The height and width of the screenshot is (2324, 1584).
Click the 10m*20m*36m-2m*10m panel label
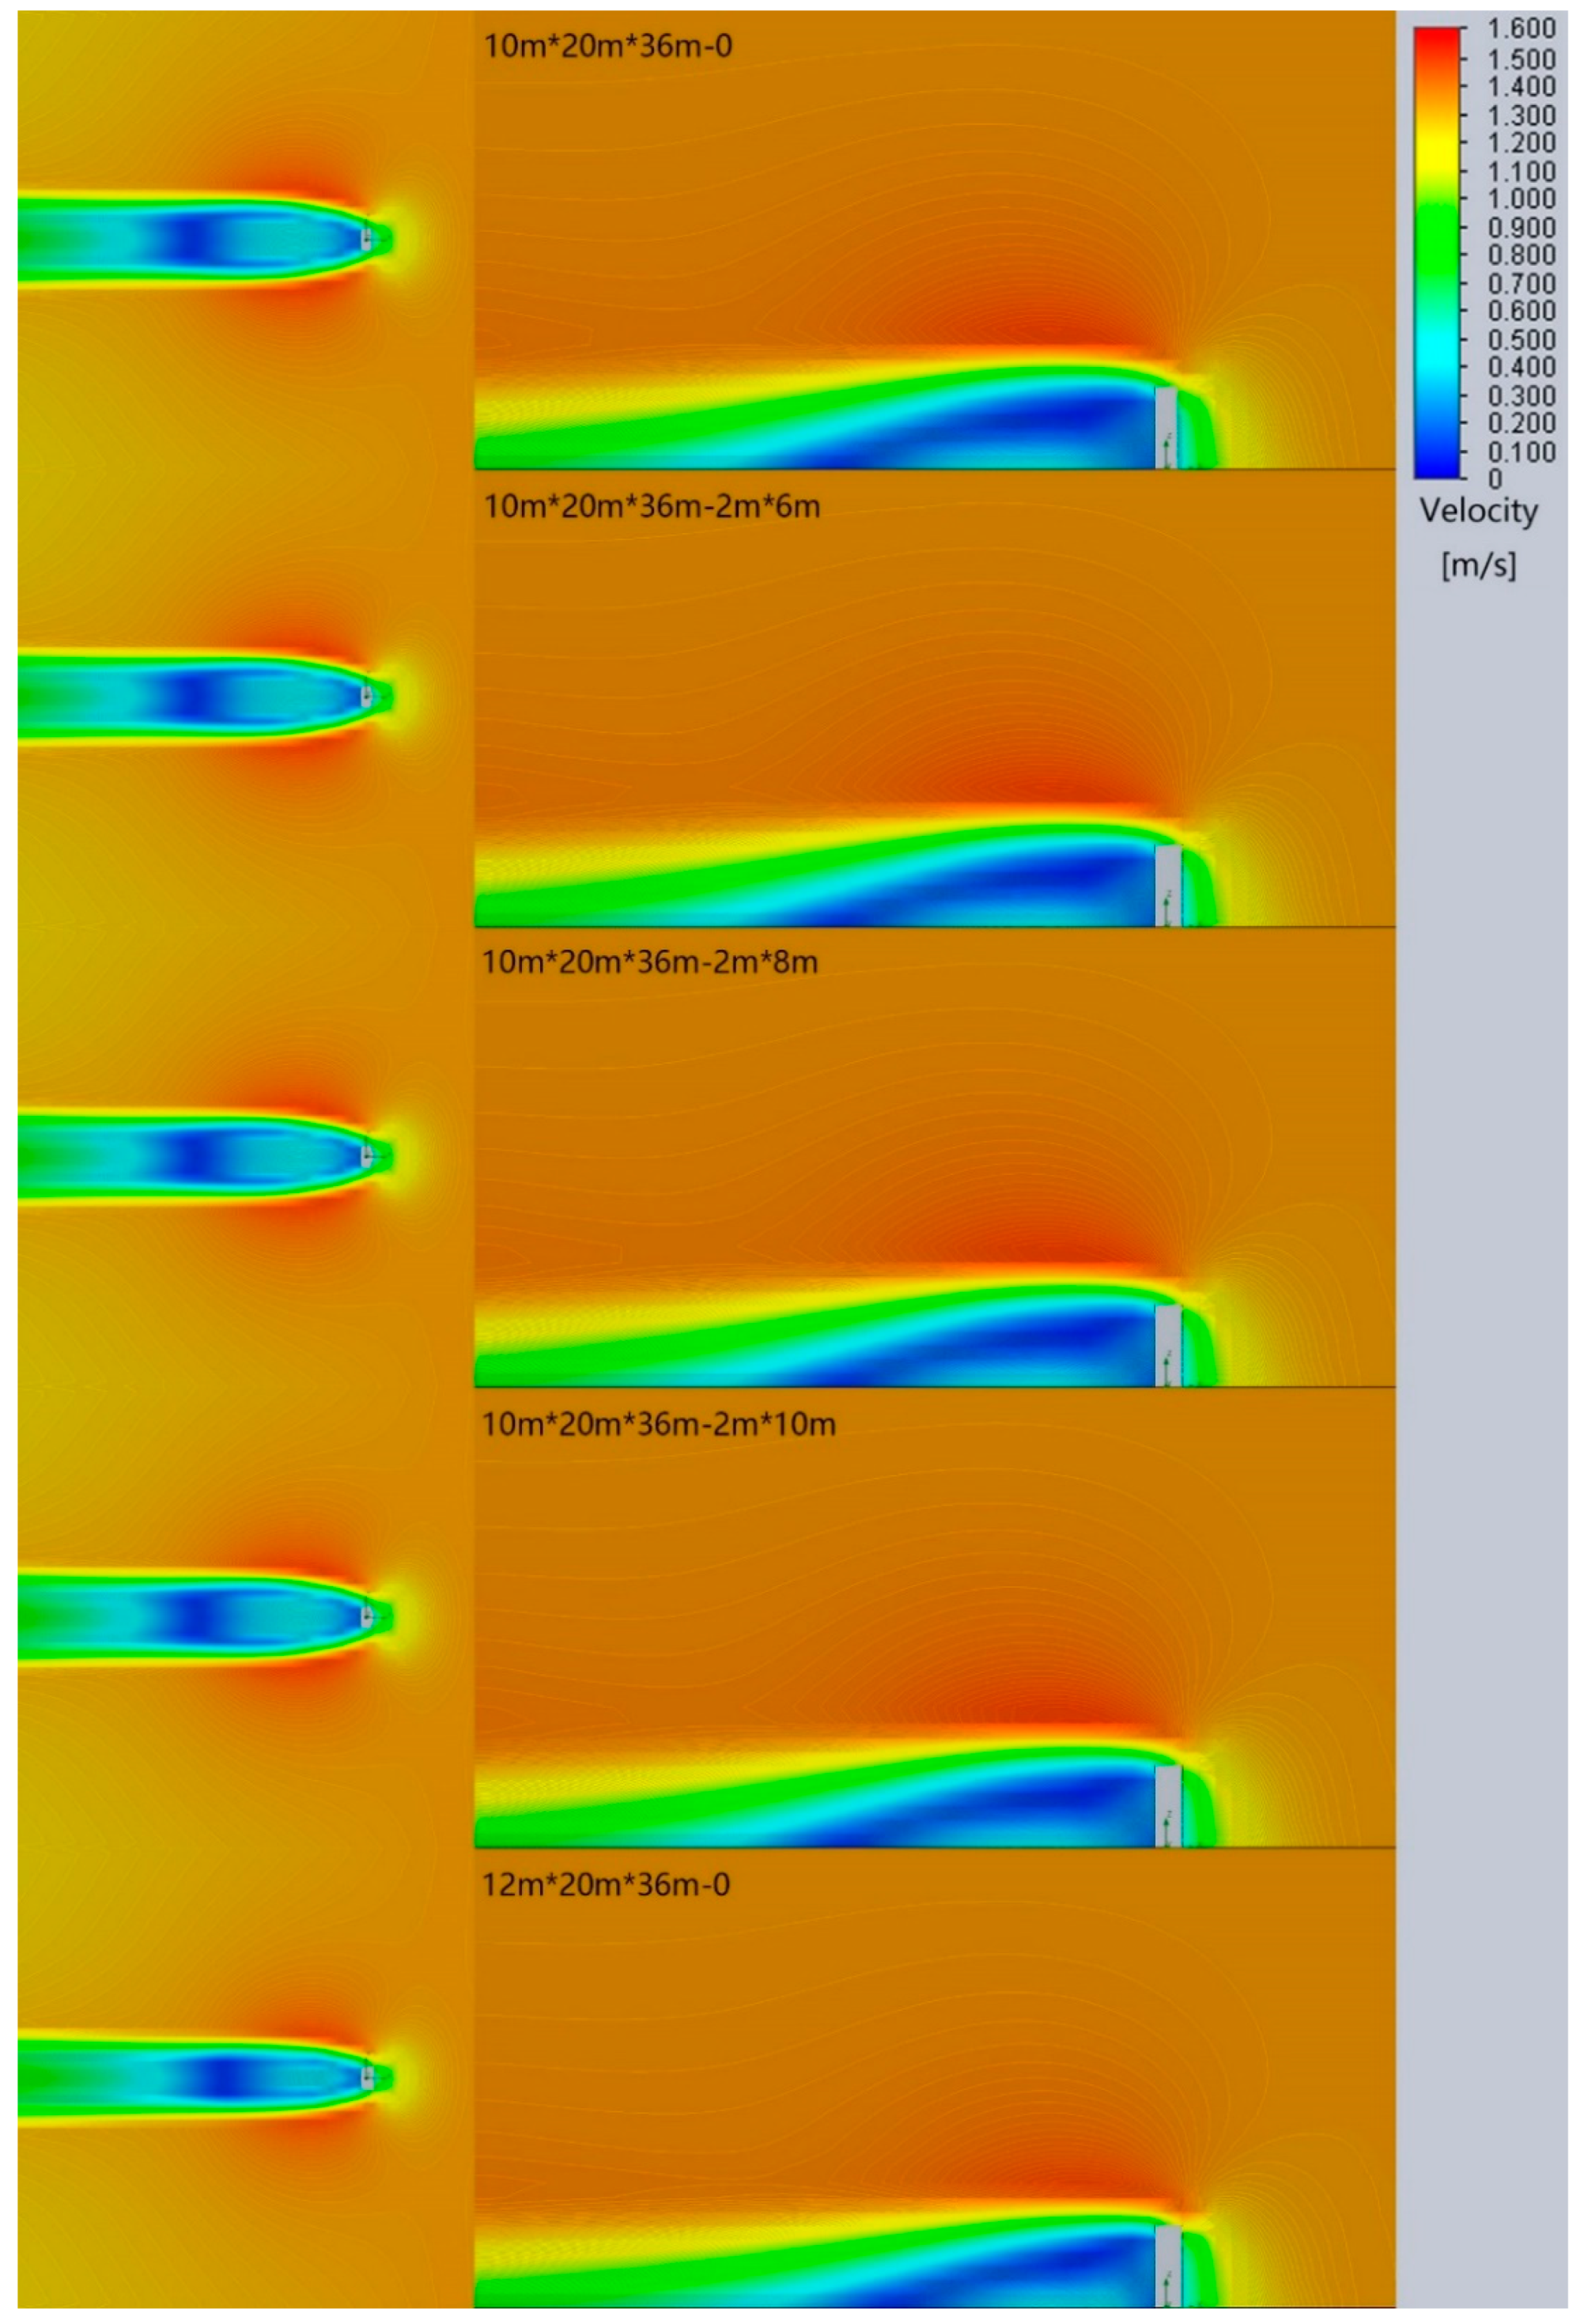pyautogui.click(x=658, y=1424)
